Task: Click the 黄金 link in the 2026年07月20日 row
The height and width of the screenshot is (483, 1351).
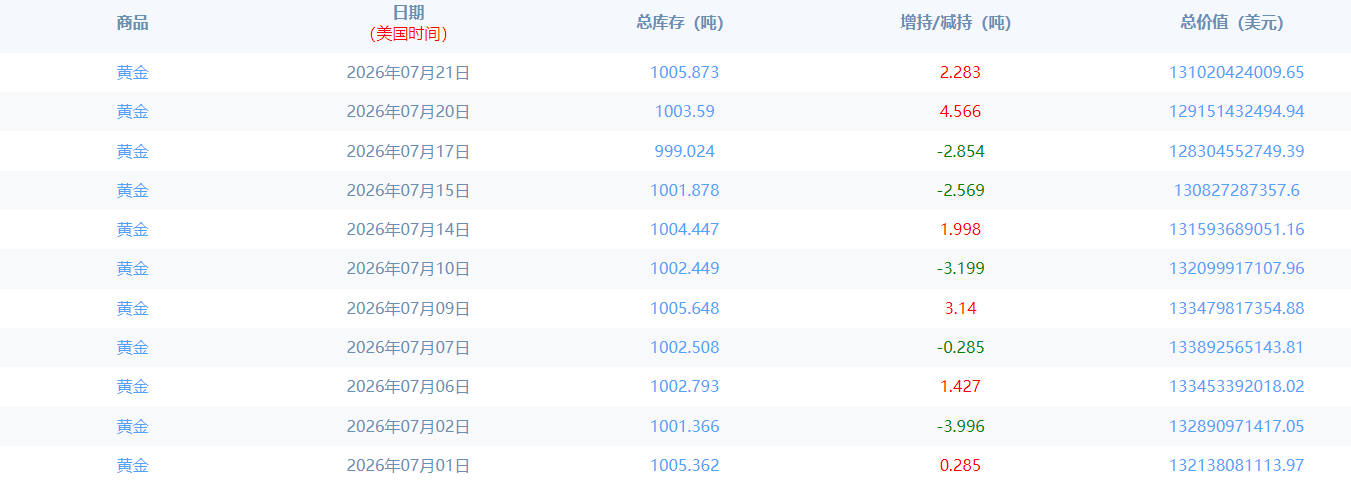Action: coord(132,111)
